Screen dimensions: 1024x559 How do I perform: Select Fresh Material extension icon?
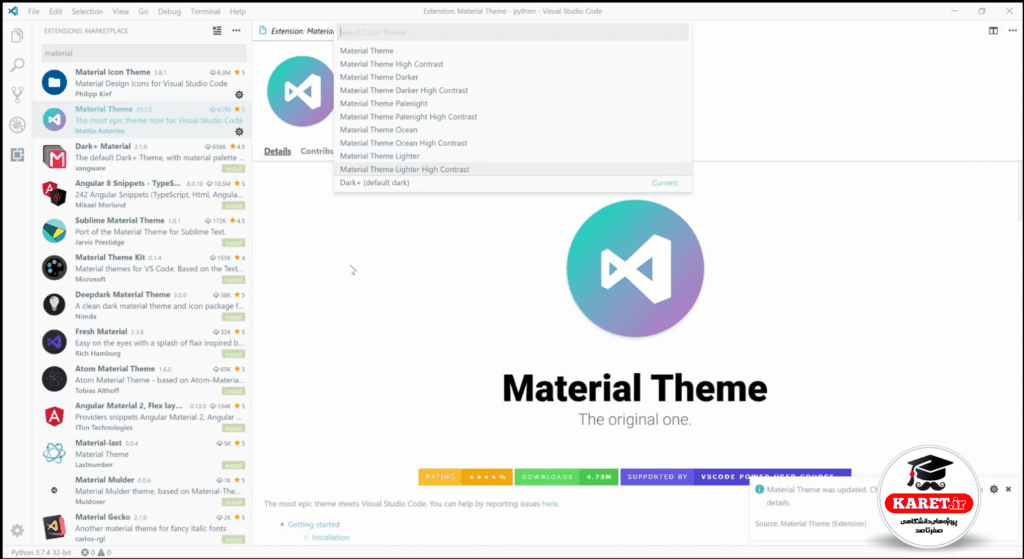[x=54, y=342]
